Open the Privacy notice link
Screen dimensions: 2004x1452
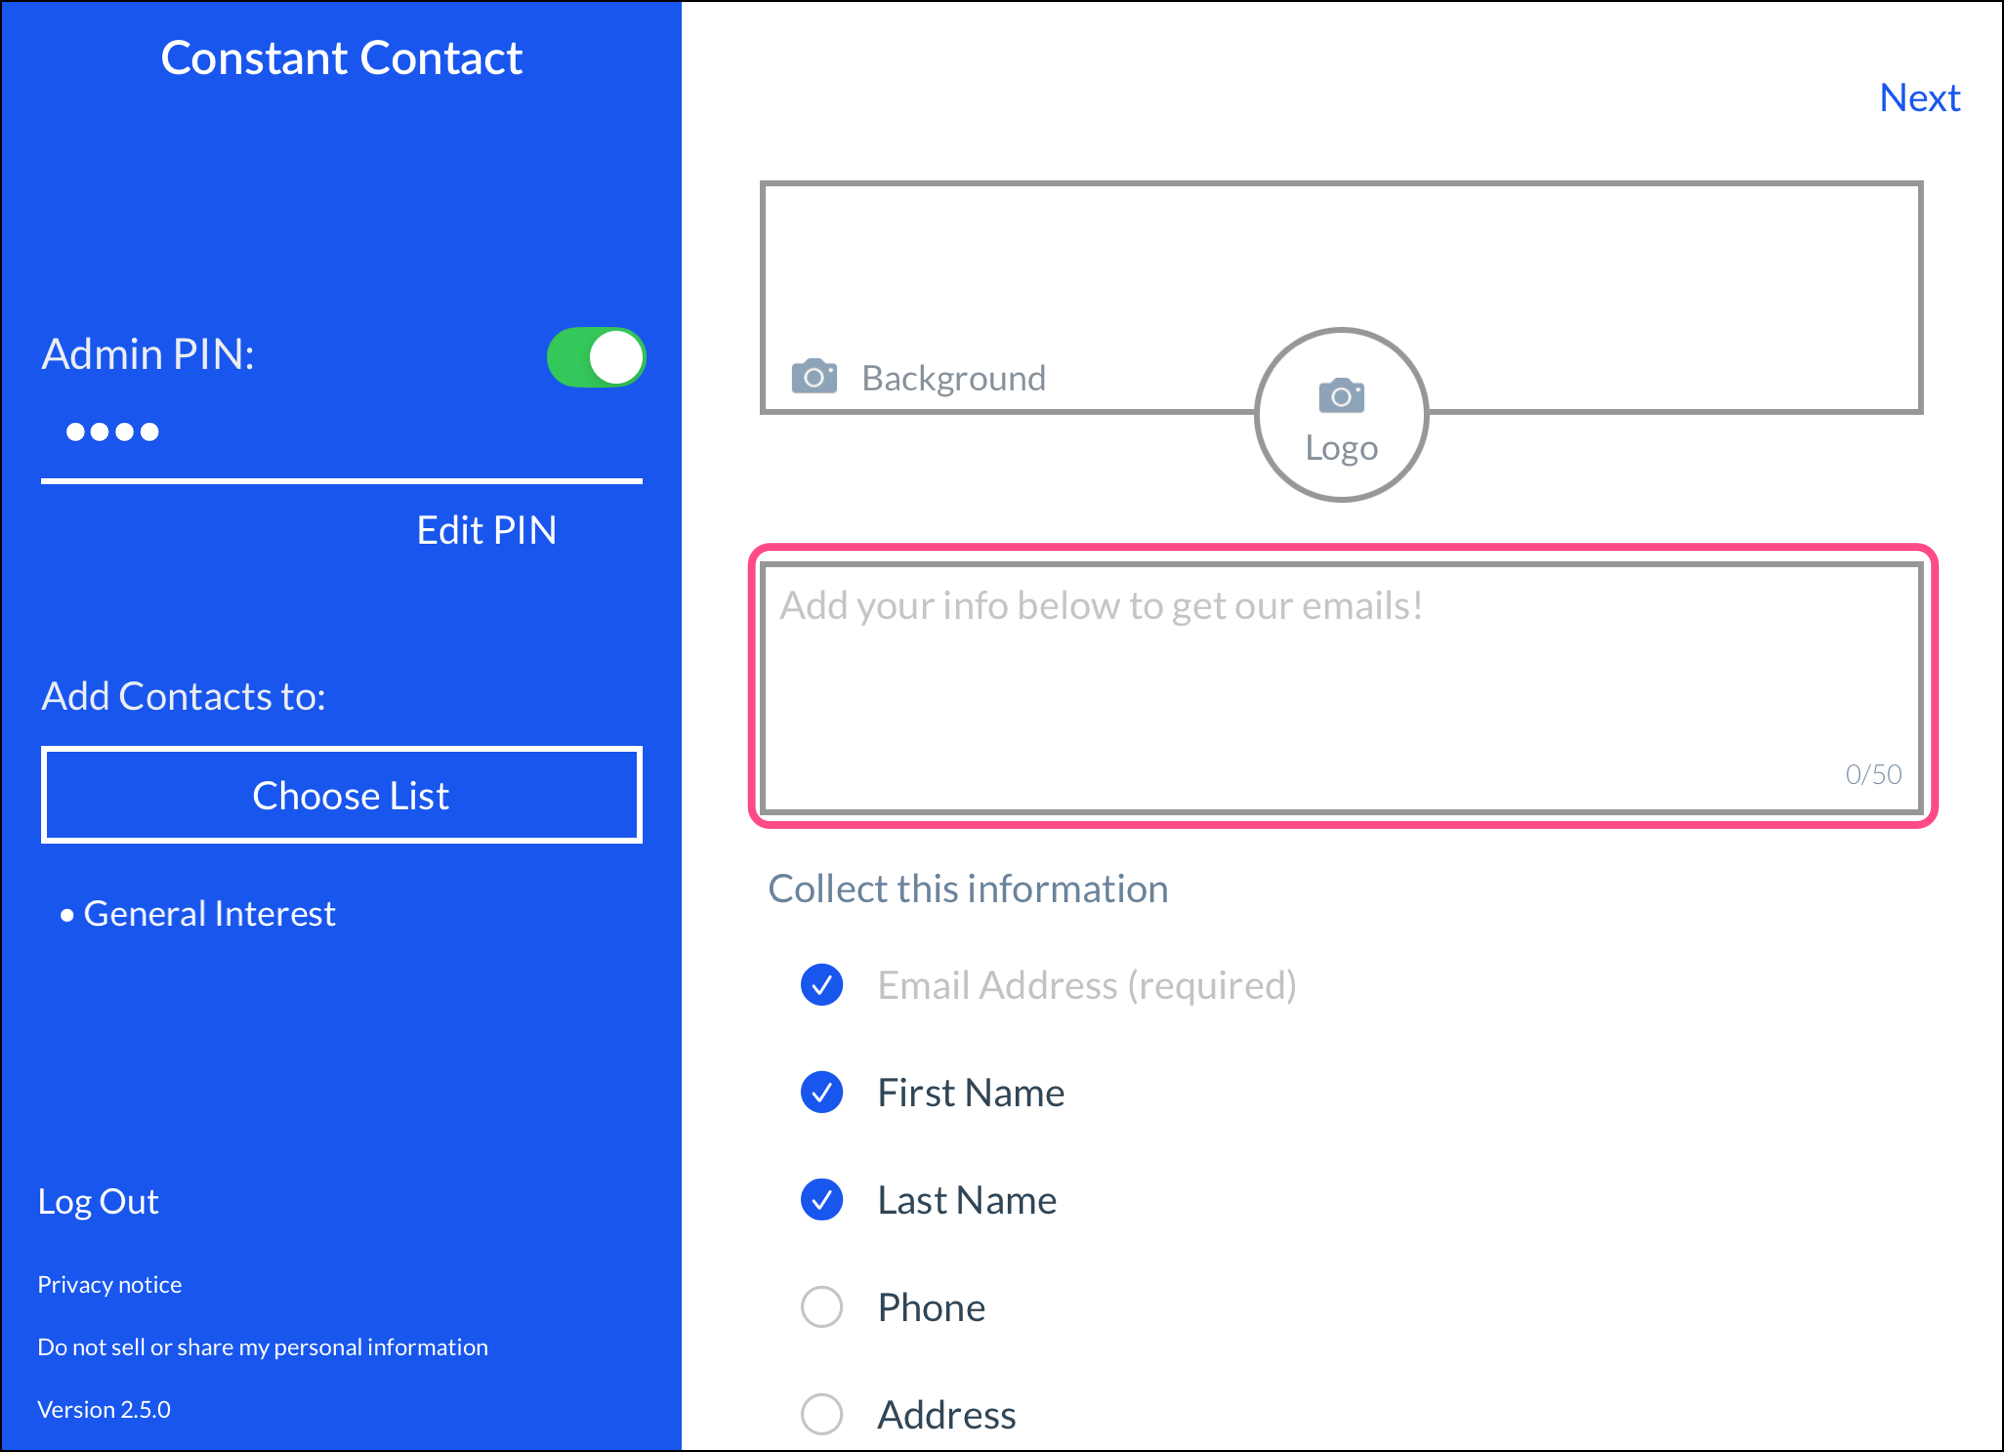tap(110, 1284)
